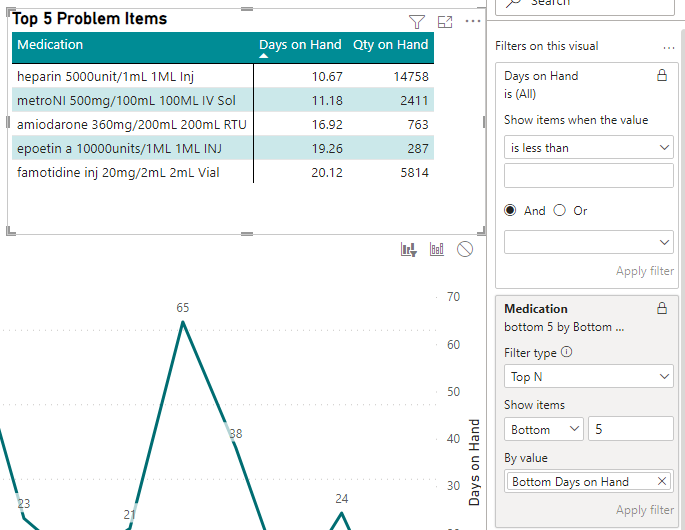Click the data interaction bar chart icon
Screen dimensions: 685x530
437,249
